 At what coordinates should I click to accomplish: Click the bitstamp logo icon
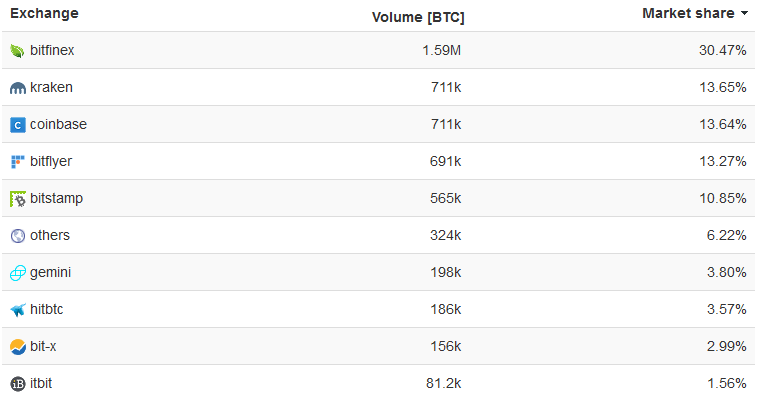pyautogui.click(x=18, y=199)
